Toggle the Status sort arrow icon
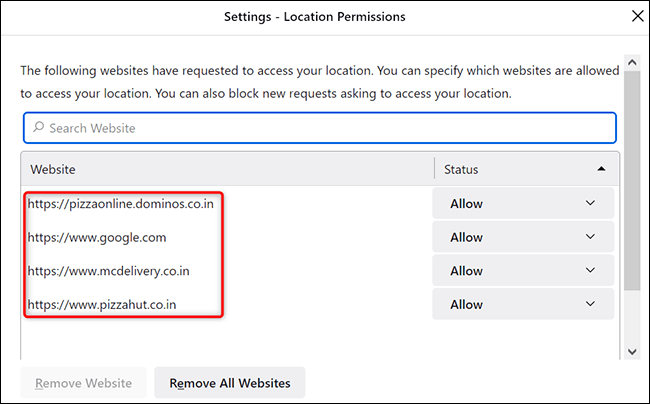This screenshot has height=404, width=650. click(x=603, y=169)
